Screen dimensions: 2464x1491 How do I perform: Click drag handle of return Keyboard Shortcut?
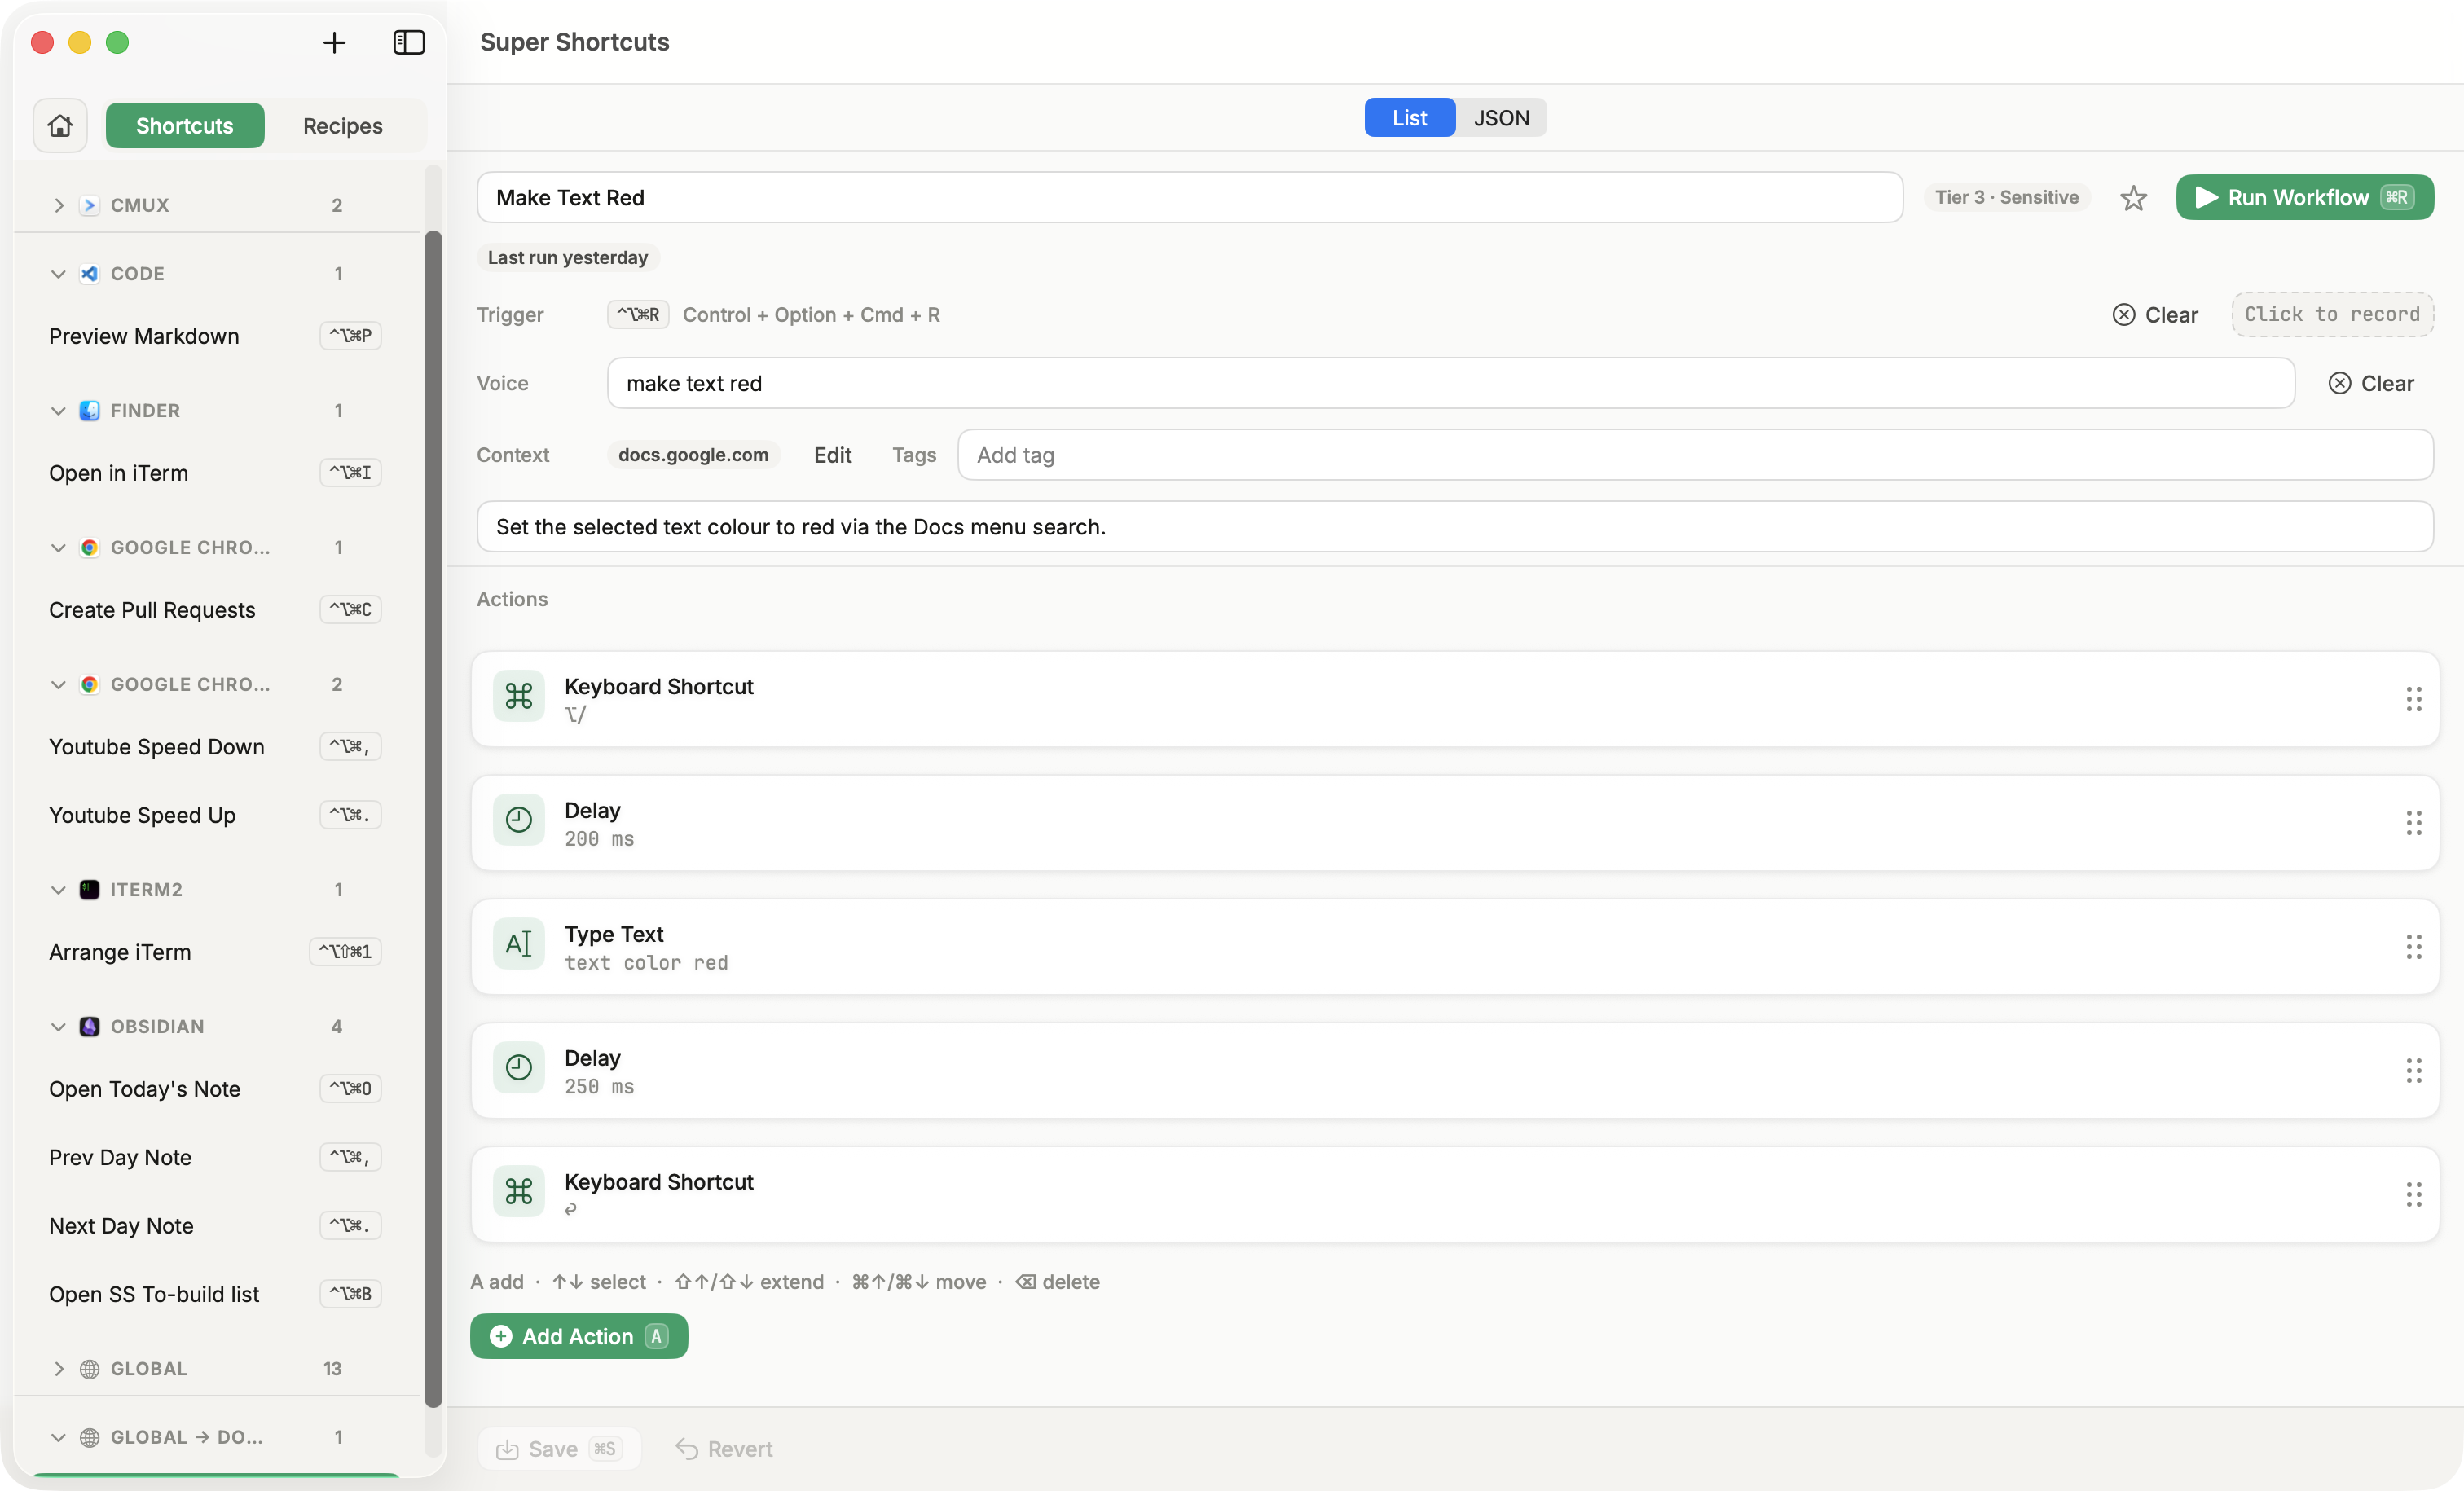[x=2413, y=1195]
